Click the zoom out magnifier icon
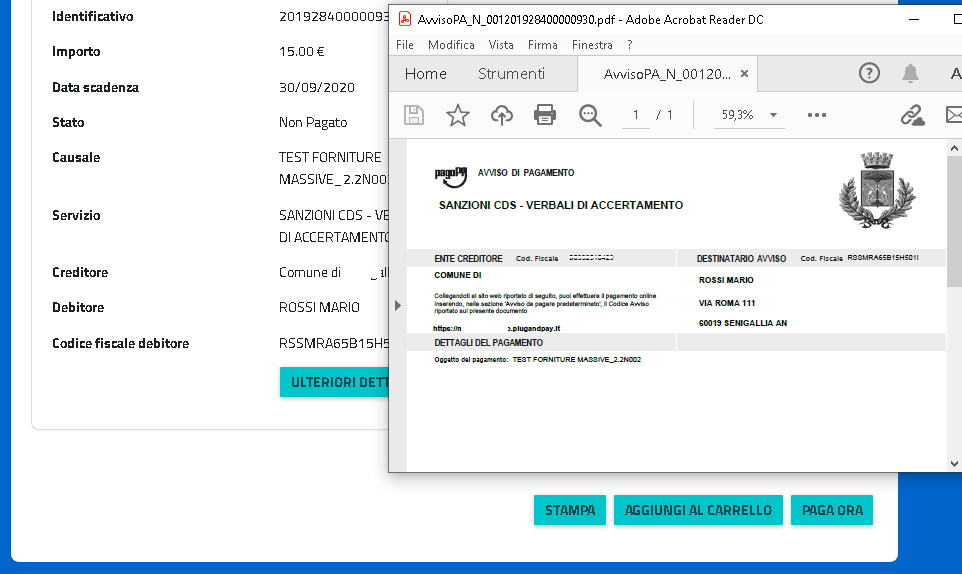962x574 pixels. 590,115
